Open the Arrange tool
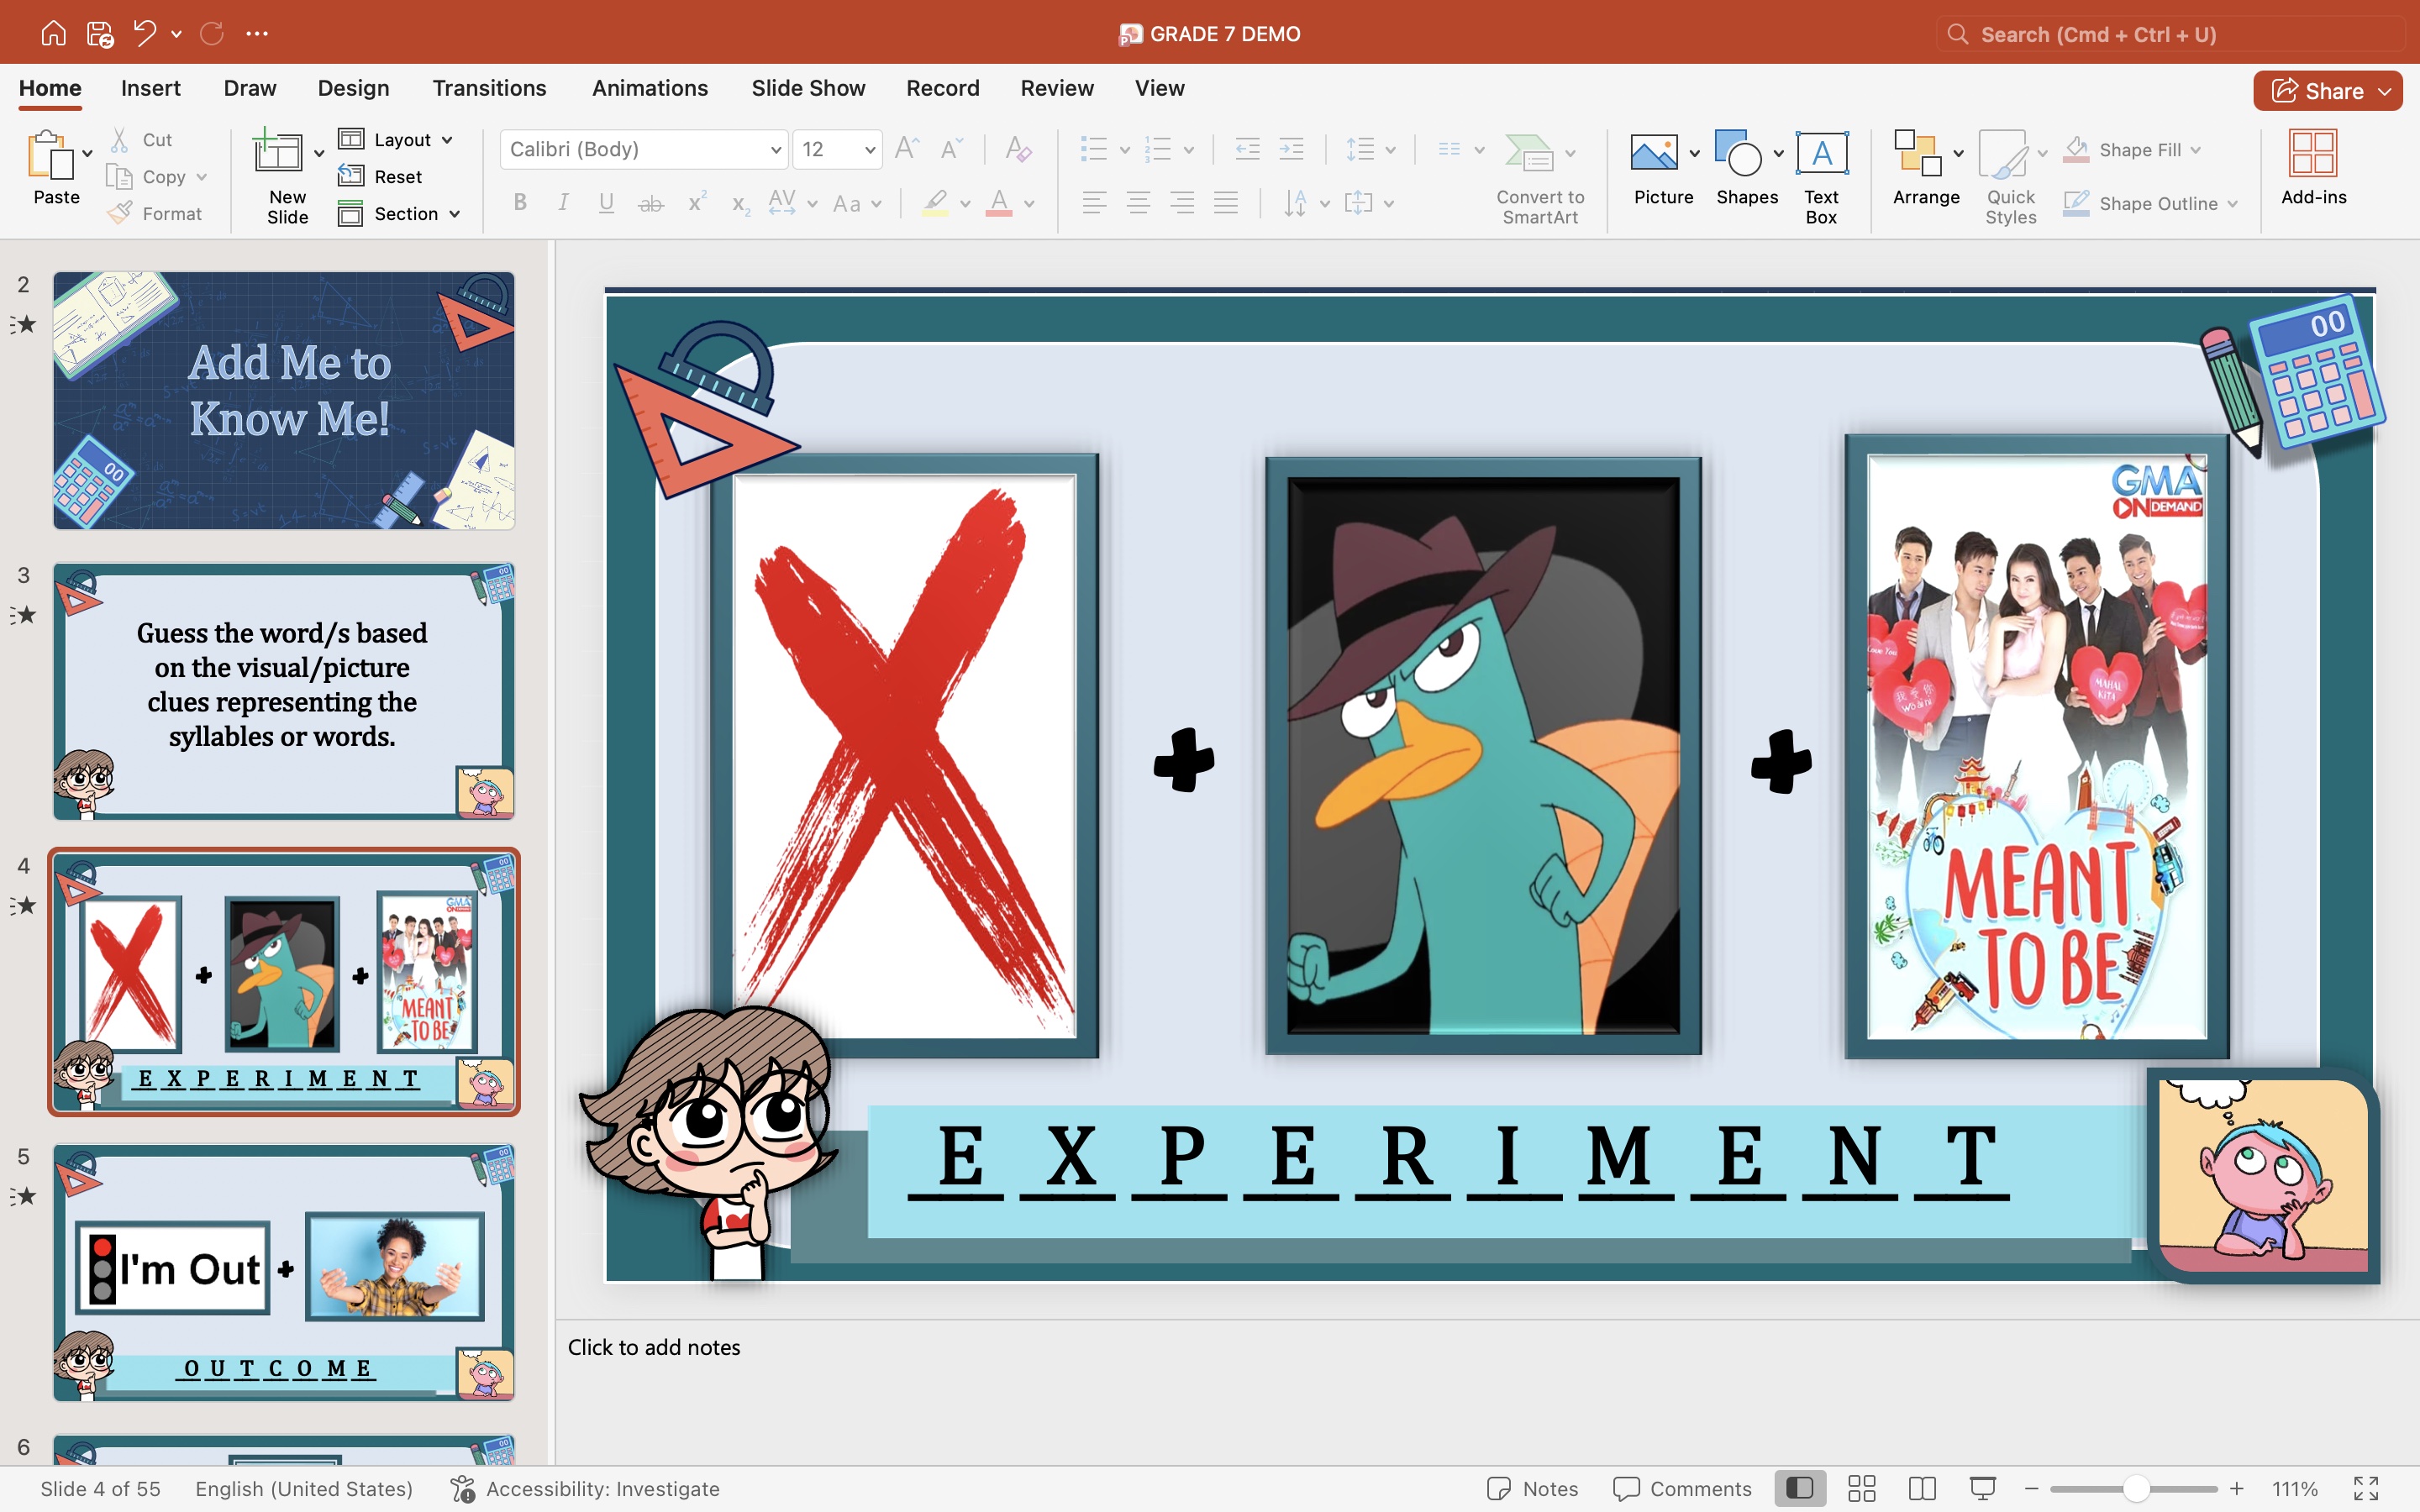 (x=1918, y=153)
